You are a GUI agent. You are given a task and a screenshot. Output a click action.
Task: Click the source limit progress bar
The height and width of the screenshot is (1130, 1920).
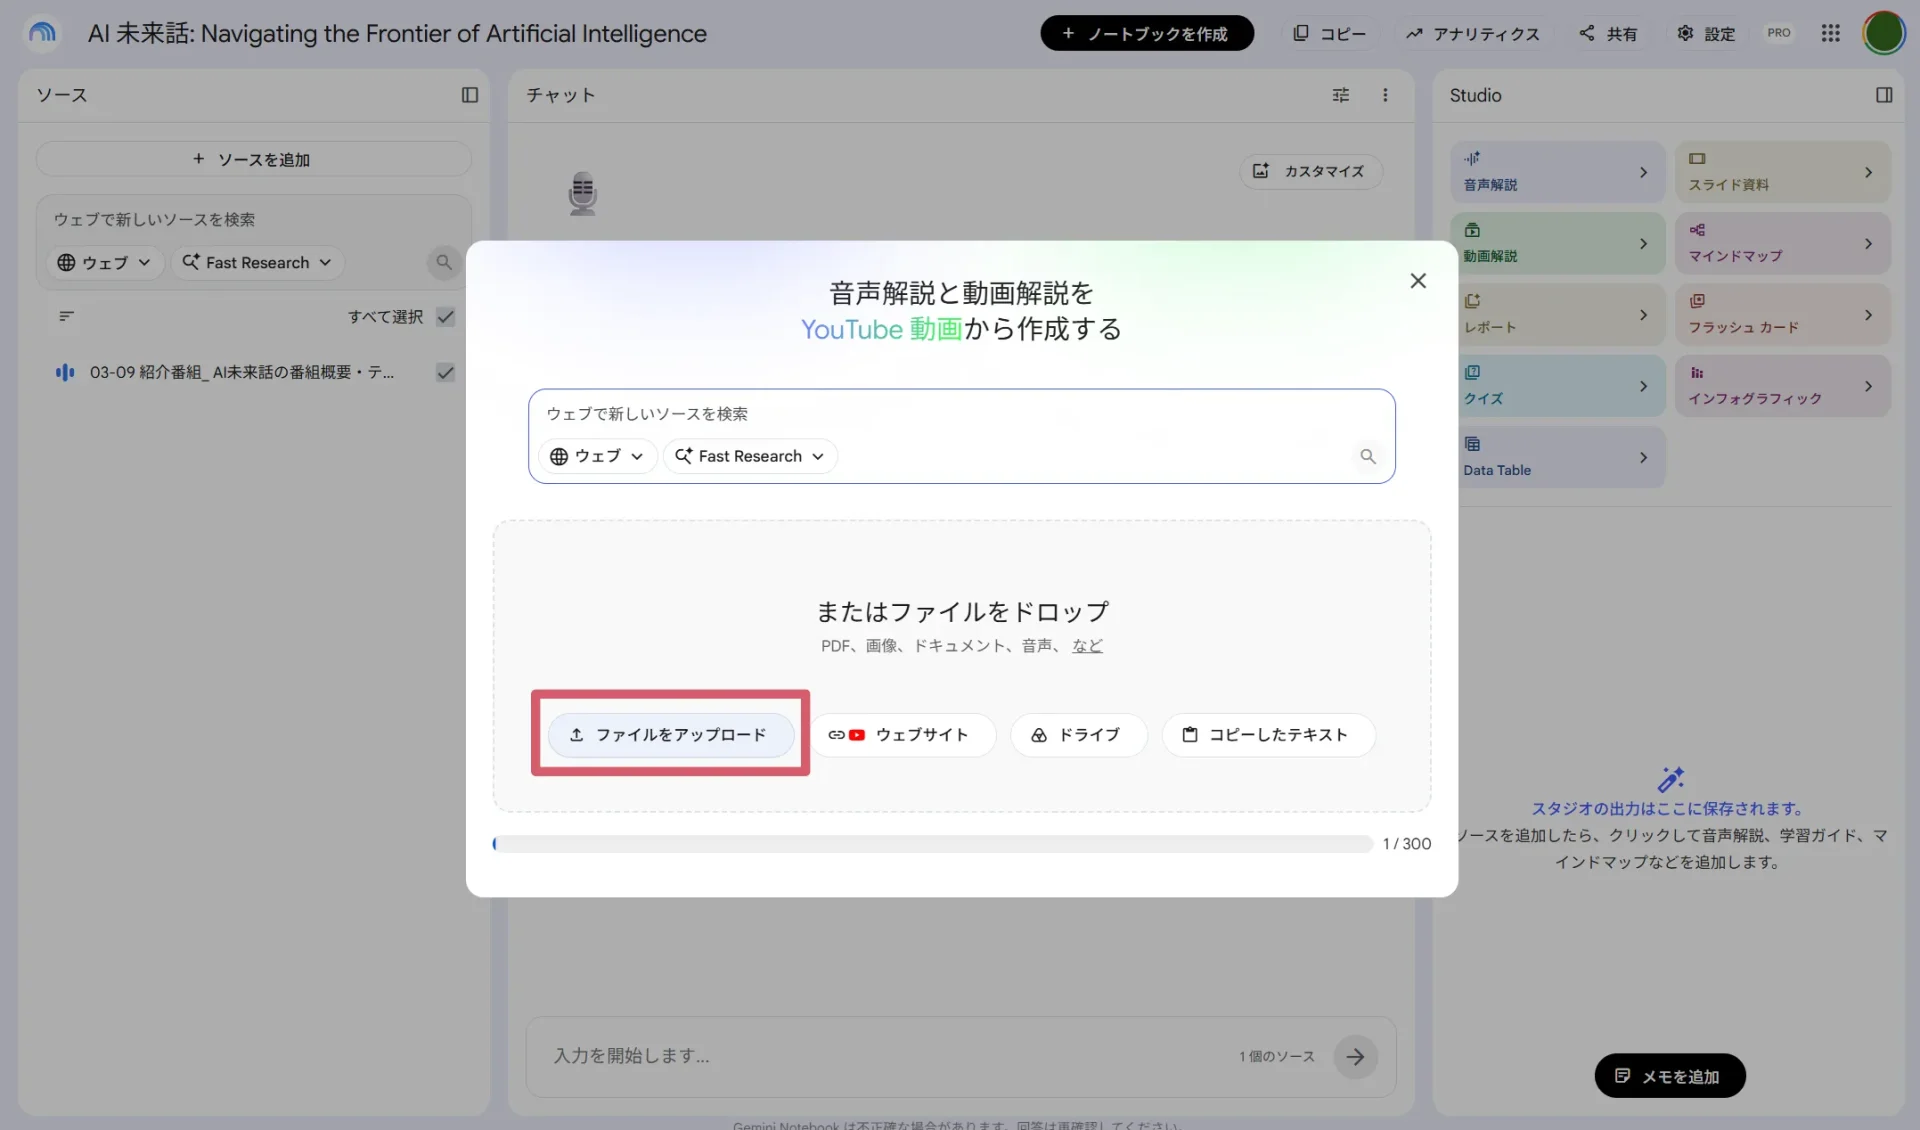coord(933,844)
